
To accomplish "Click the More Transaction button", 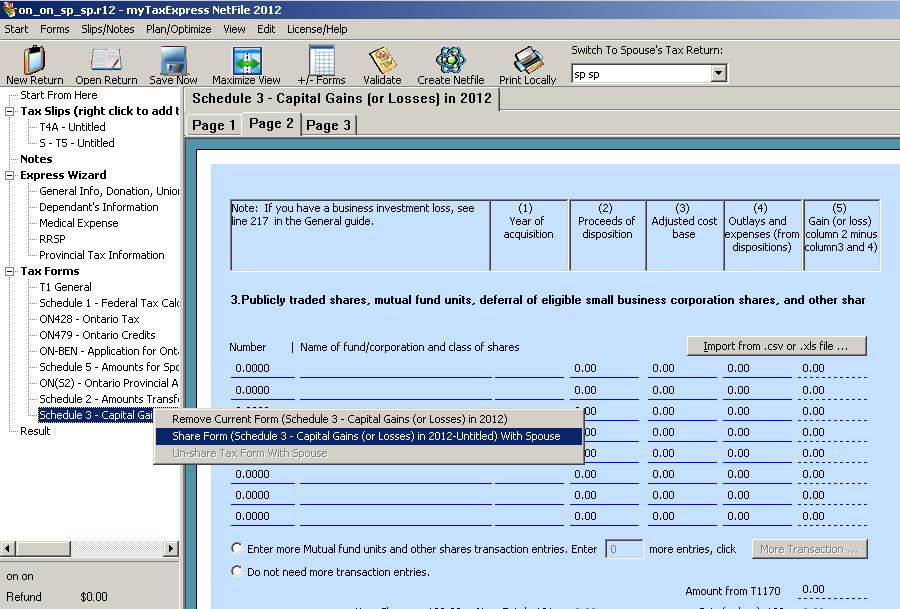I will (809, 549).
